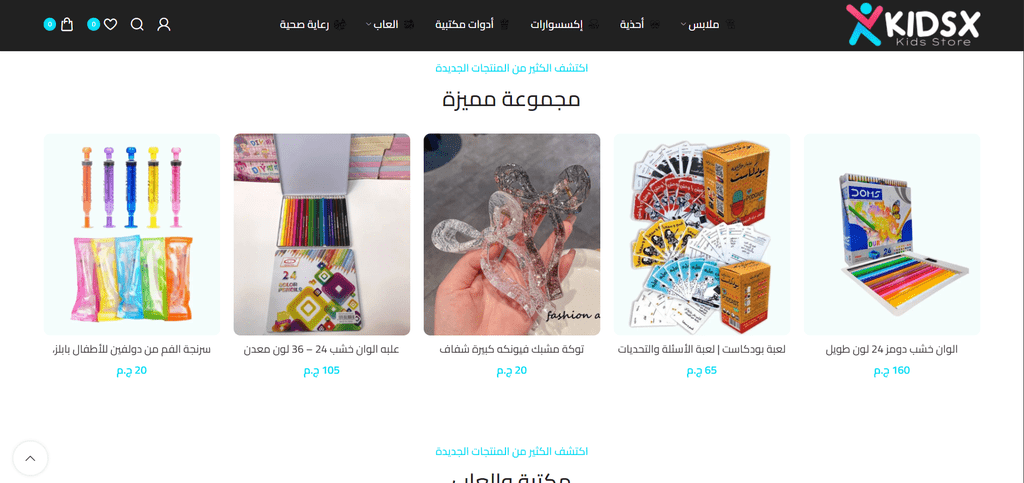Viewport: 1024px width, 483px height.
Task: Open the search magnifier icon
Action: [137, 25]
